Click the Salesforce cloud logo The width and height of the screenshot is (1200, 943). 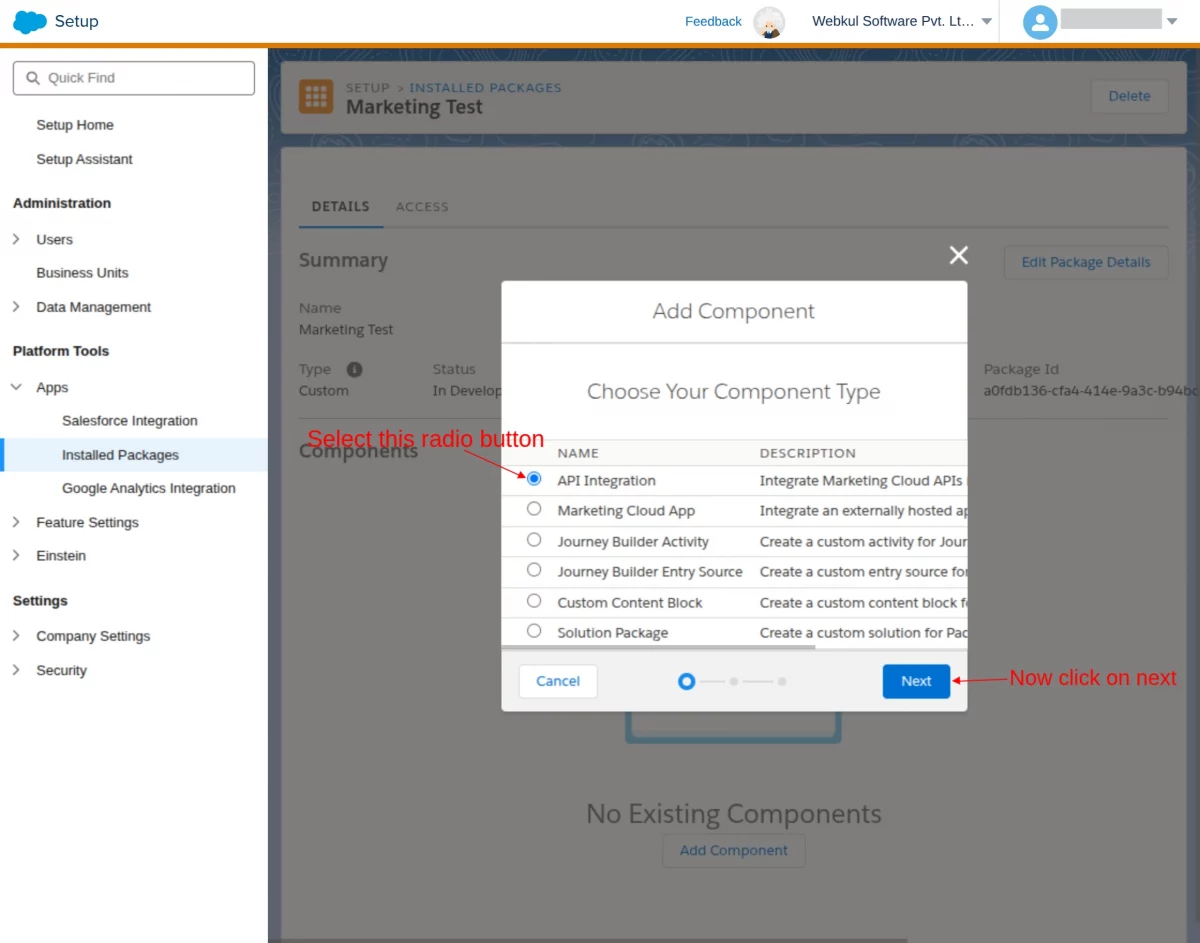point(30,21)
